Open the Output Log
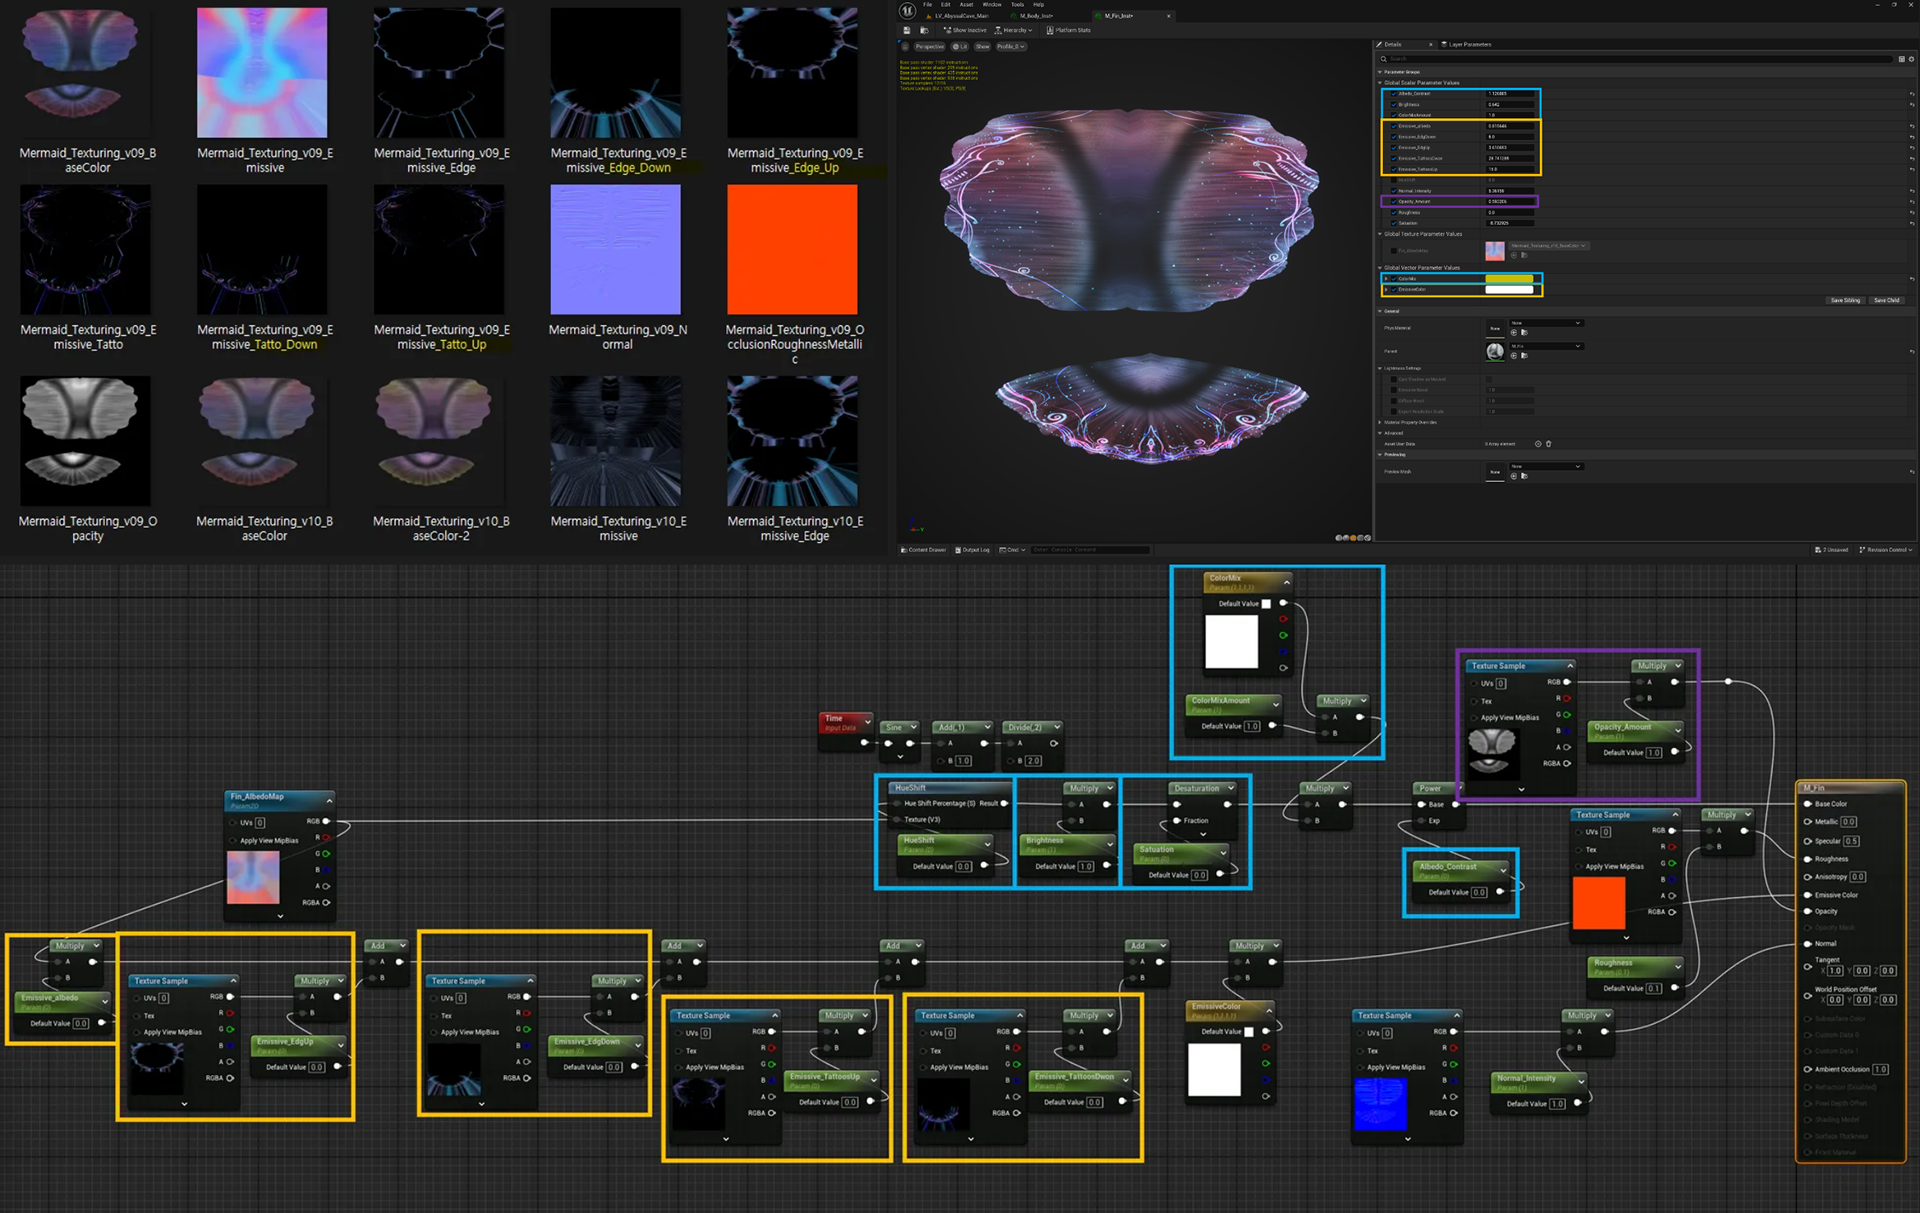 click(x=973, y=550)
